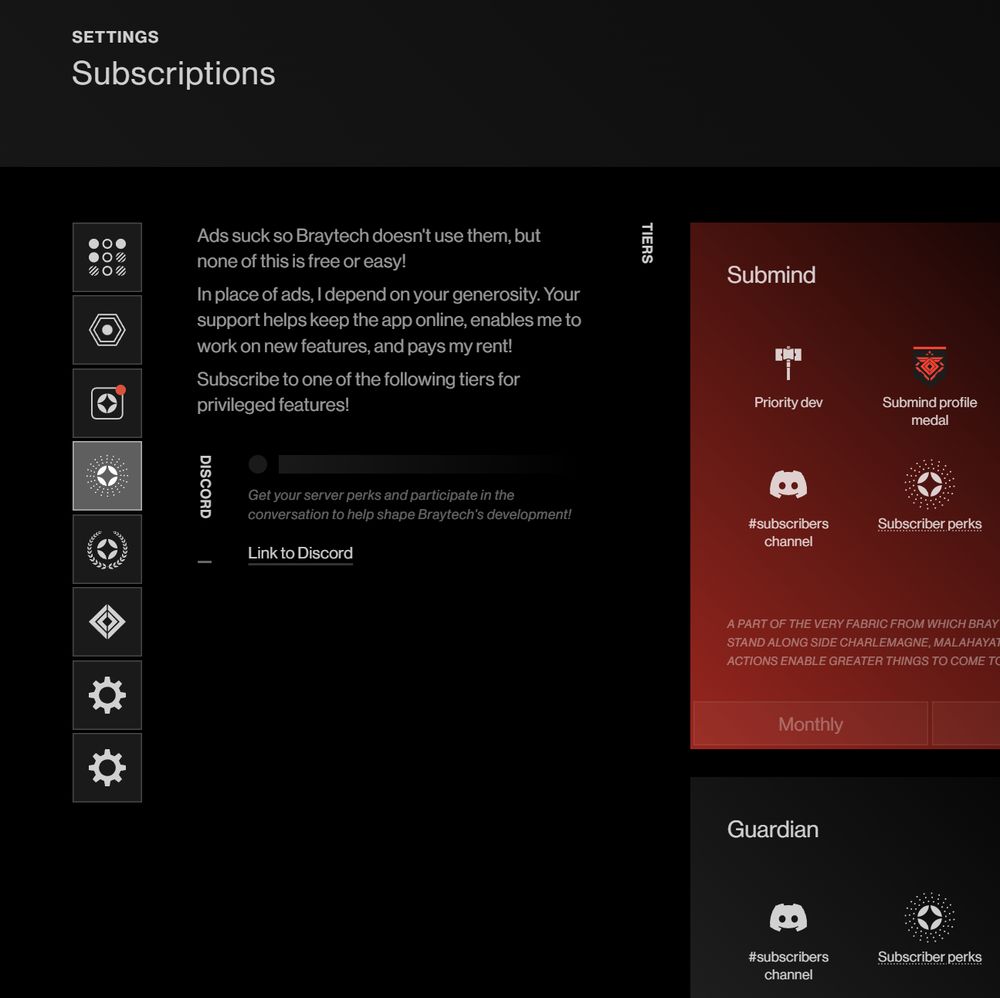The image size is (1000, 998).
Task: Click the upper gear settings sidebar icon
Action: 107,695
